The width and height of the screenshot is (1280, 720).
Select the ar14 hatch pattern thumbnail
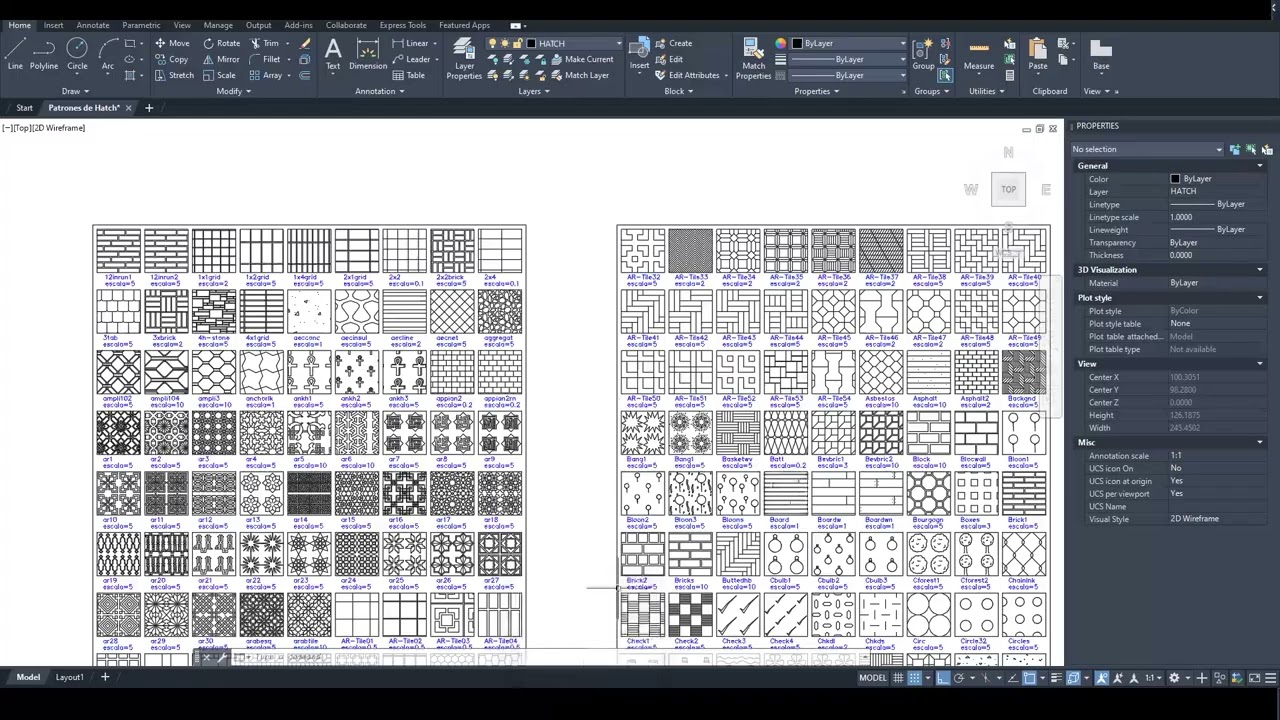click(x=309, y=493)
